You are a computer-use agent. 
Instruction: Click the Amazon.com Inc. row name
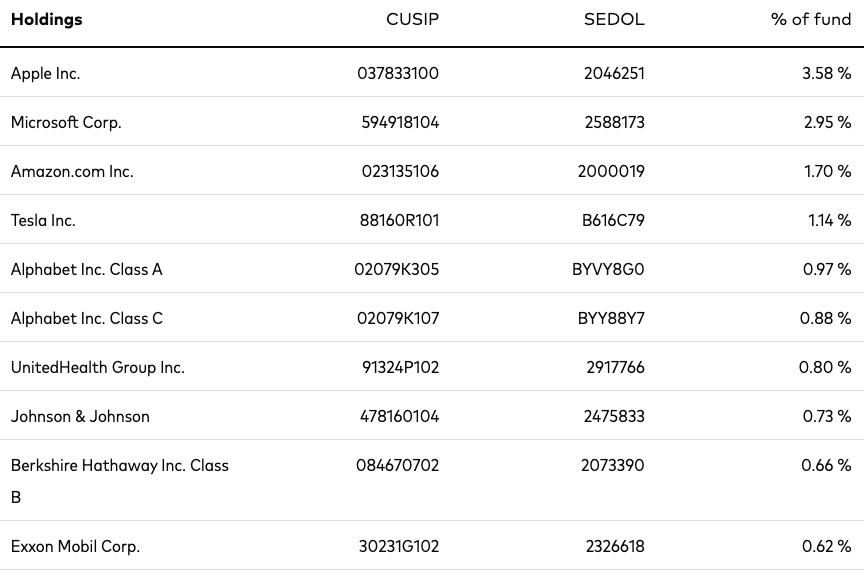(72, 171)
